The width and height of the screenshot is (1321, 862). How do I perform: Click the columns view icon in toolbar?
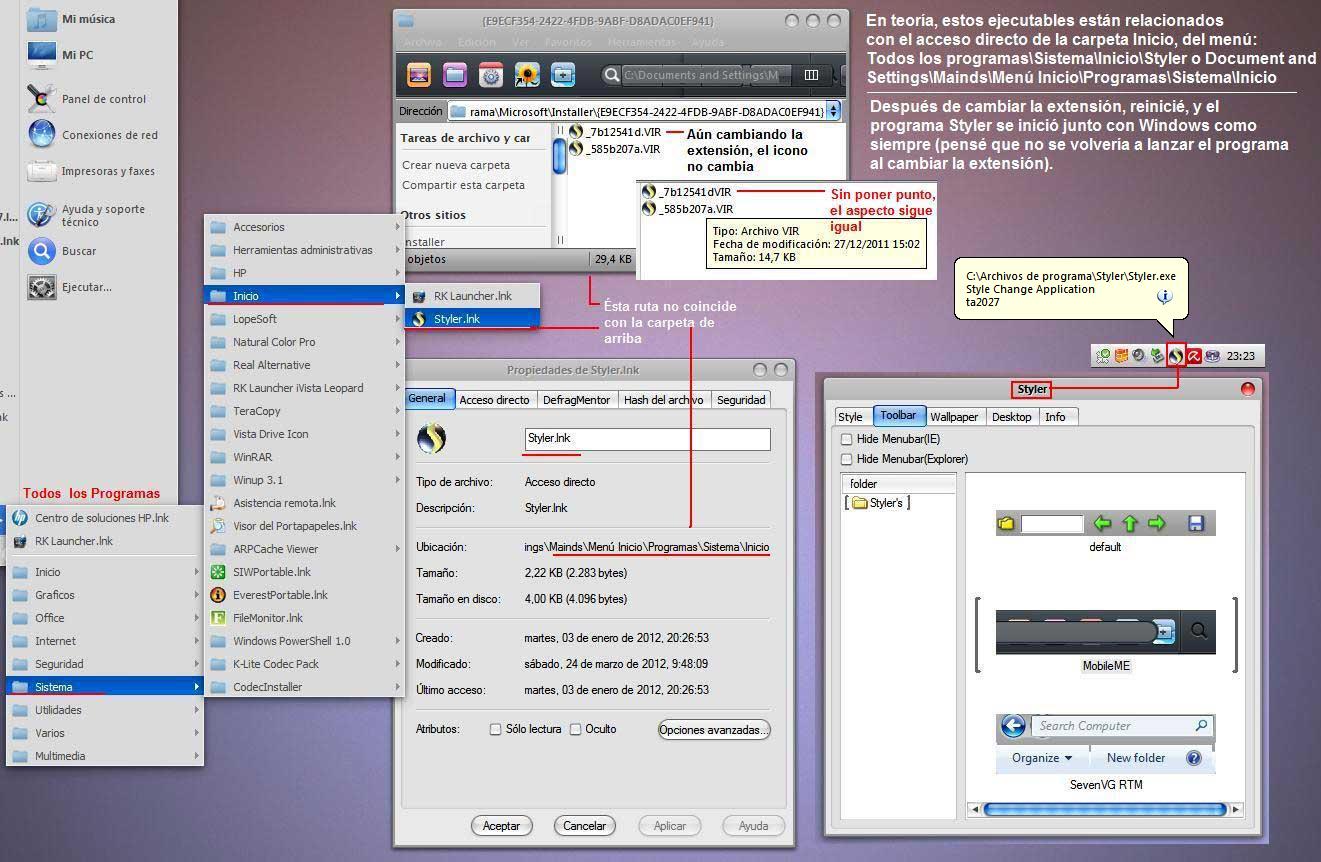point(811,75)
